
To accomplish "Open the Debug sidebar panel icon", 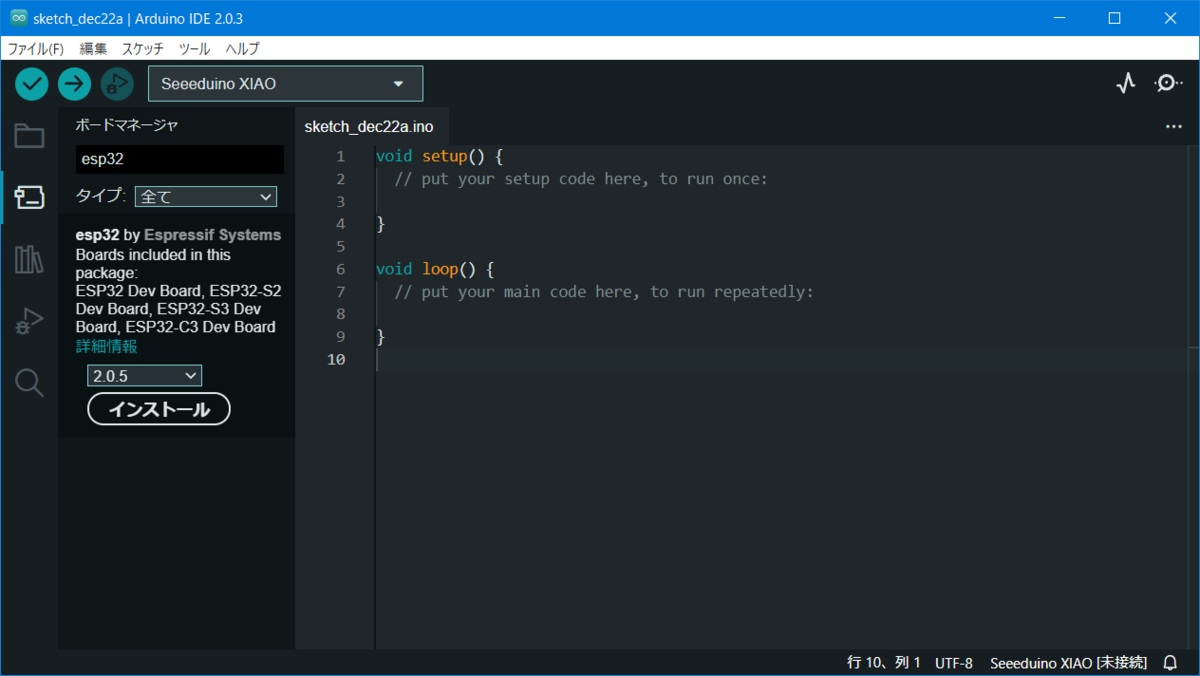I will 29,322.
